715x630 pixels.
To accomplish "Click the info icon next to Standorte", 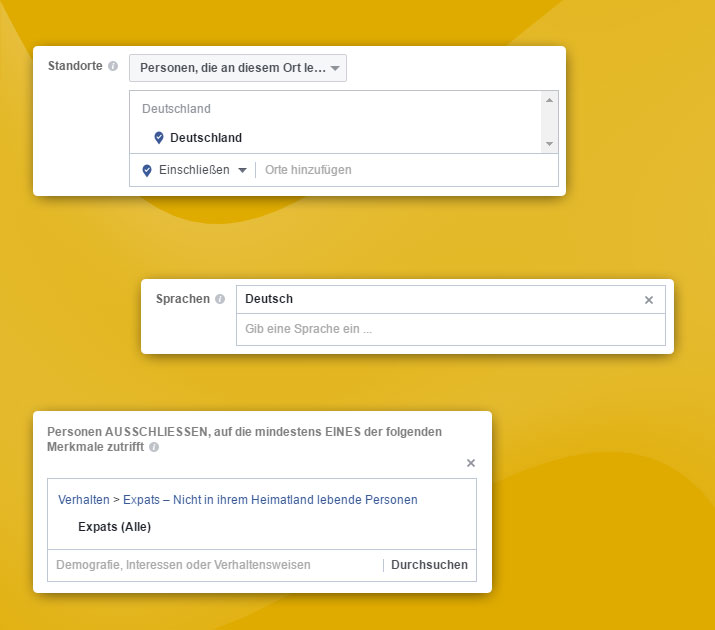I will pyautogui.click(x=113, y=66).
